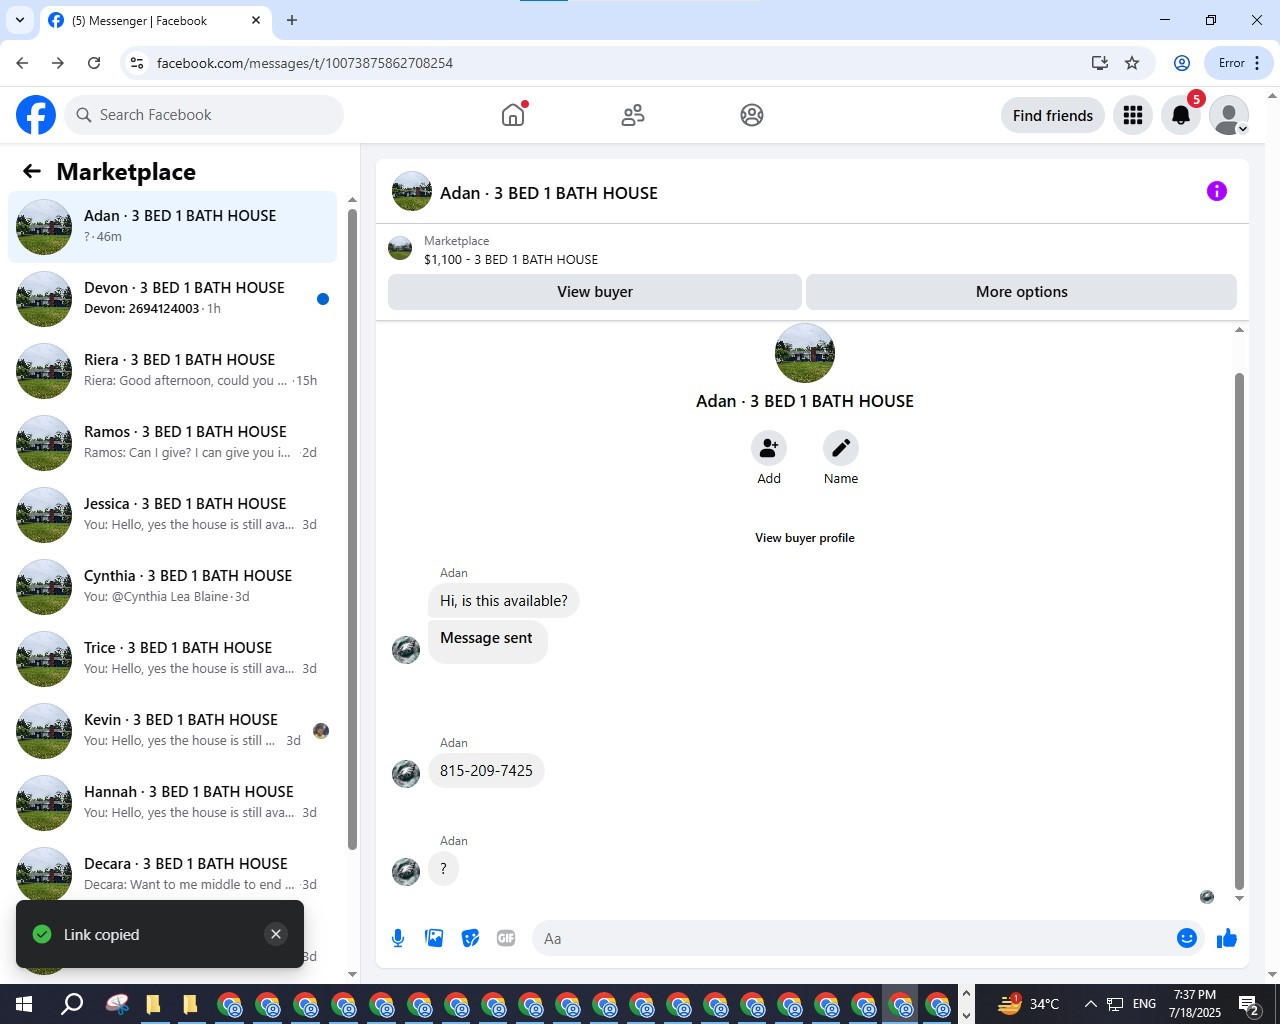Click the large listing thumbnail above Adan's name
Viewport: 1280px width, 1024px height.
point(805,353)
